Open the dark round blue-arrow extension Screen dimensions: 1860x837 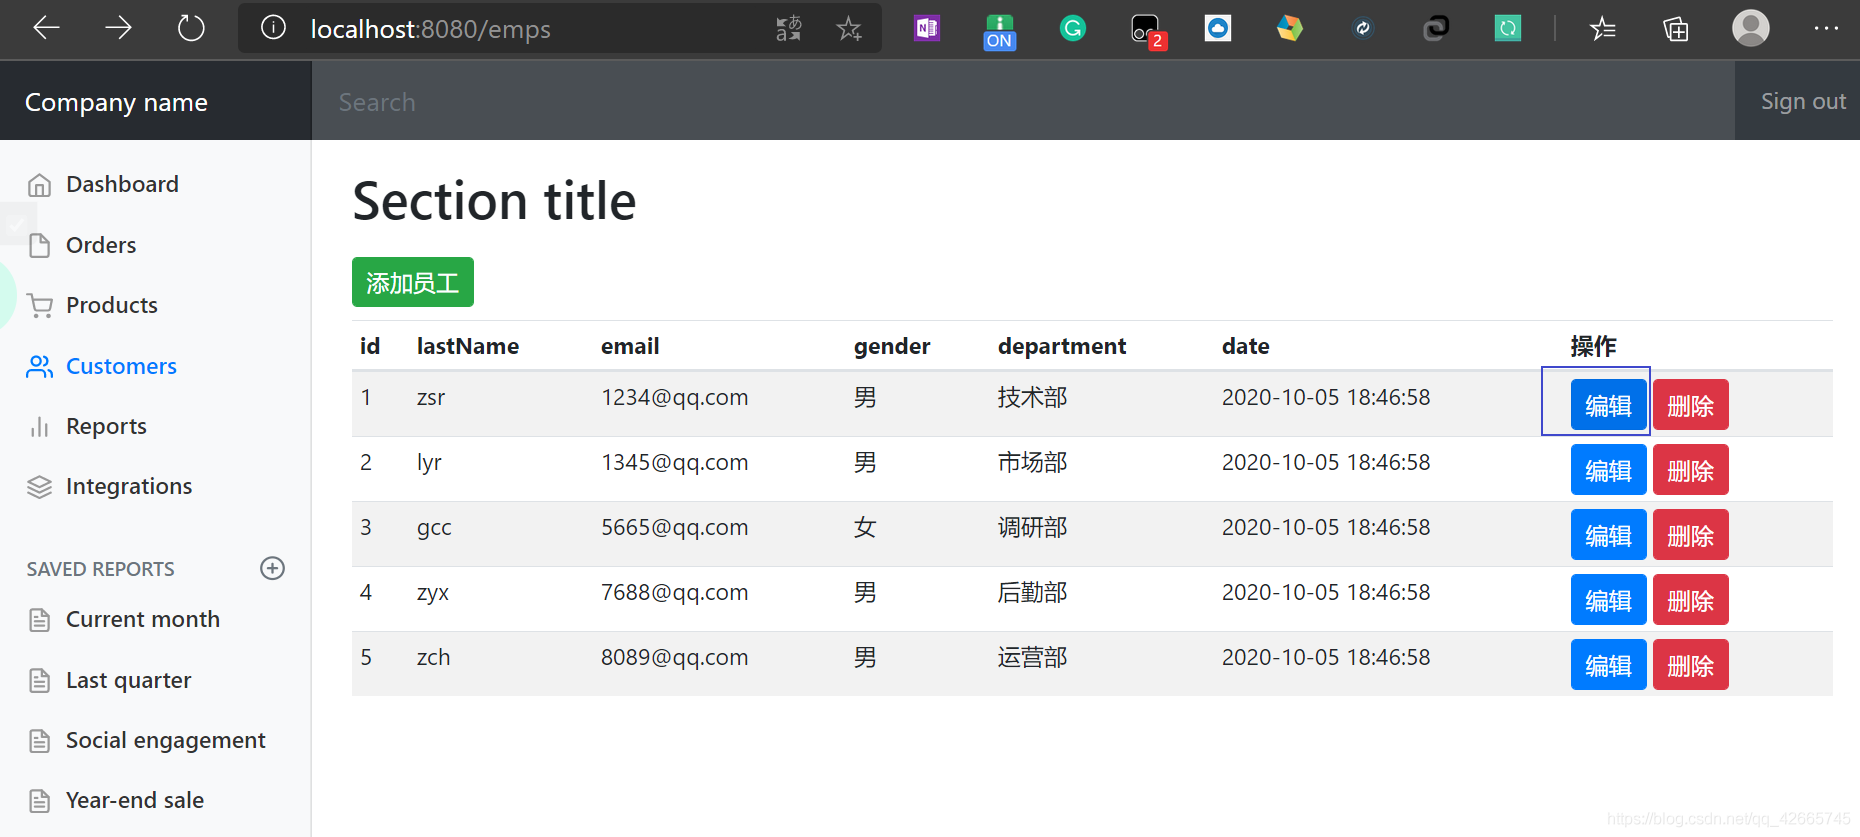1362,28
